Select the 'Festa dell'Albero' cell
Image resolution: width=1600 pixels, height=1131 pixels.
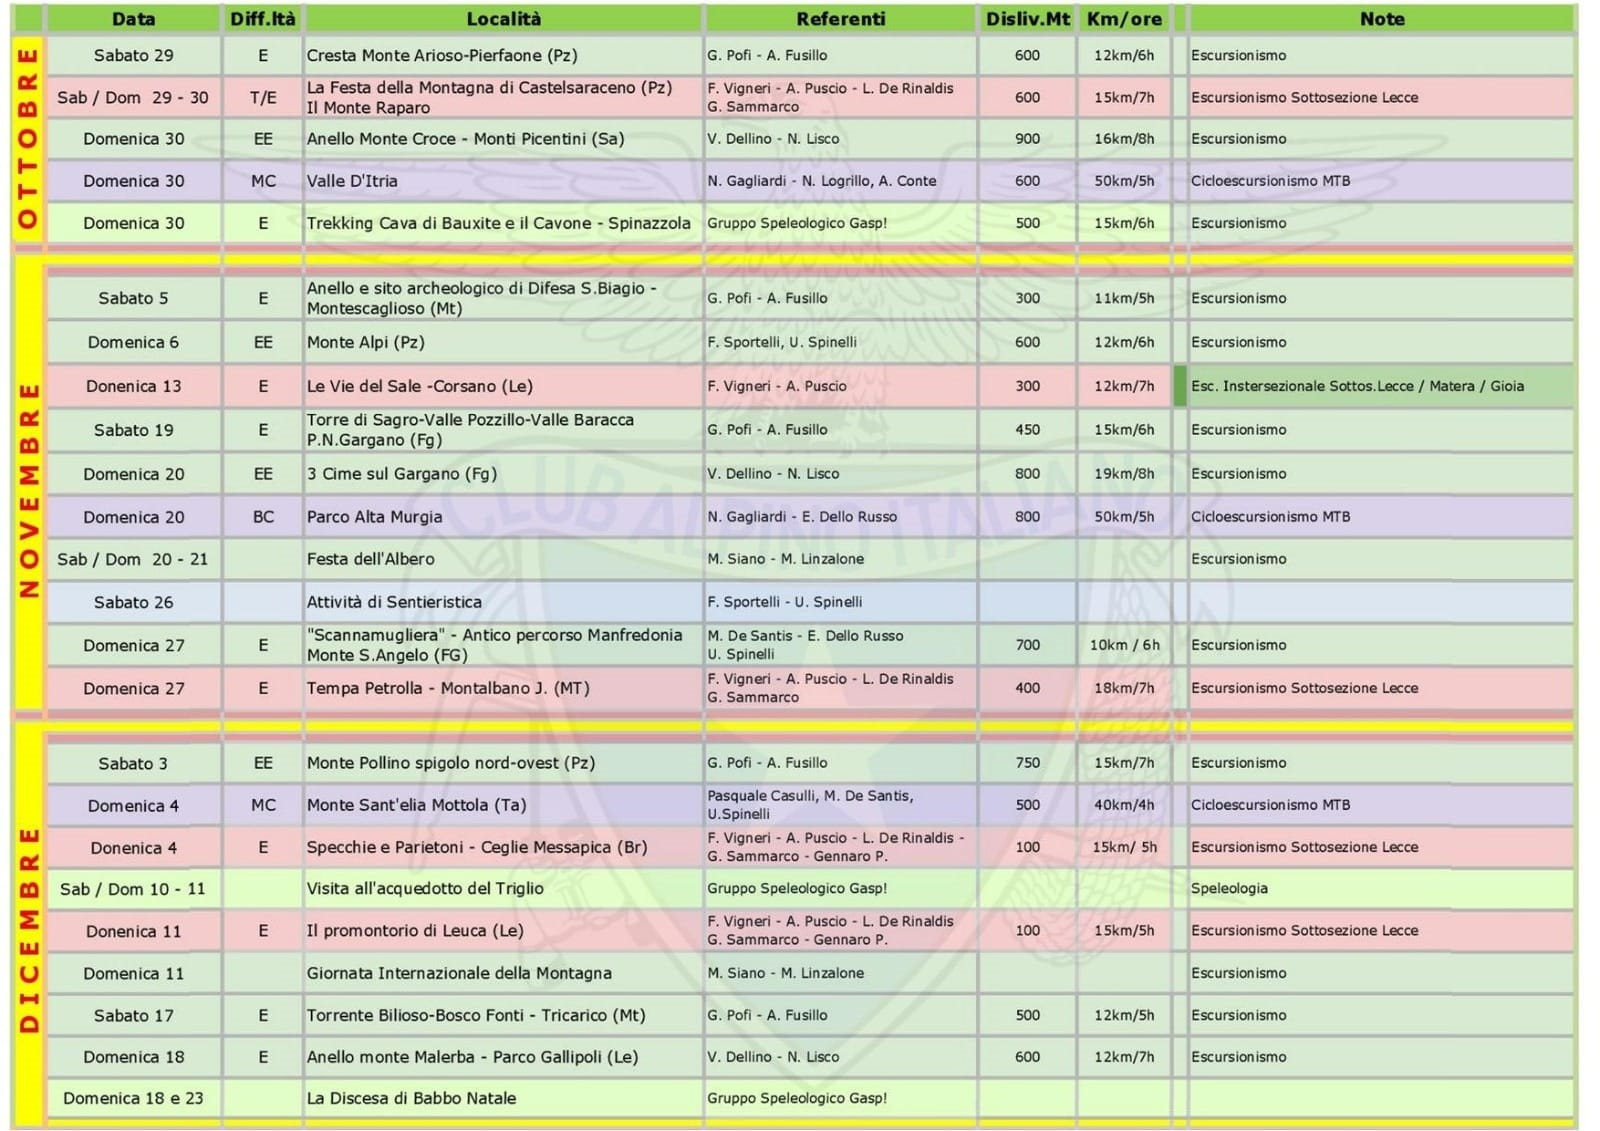[x=503, y=559]
